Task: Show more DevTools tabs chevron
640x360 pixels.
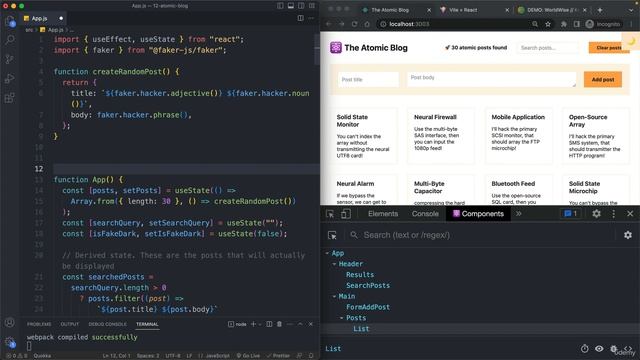Action: pyautogui.click(x=518, y=213)
